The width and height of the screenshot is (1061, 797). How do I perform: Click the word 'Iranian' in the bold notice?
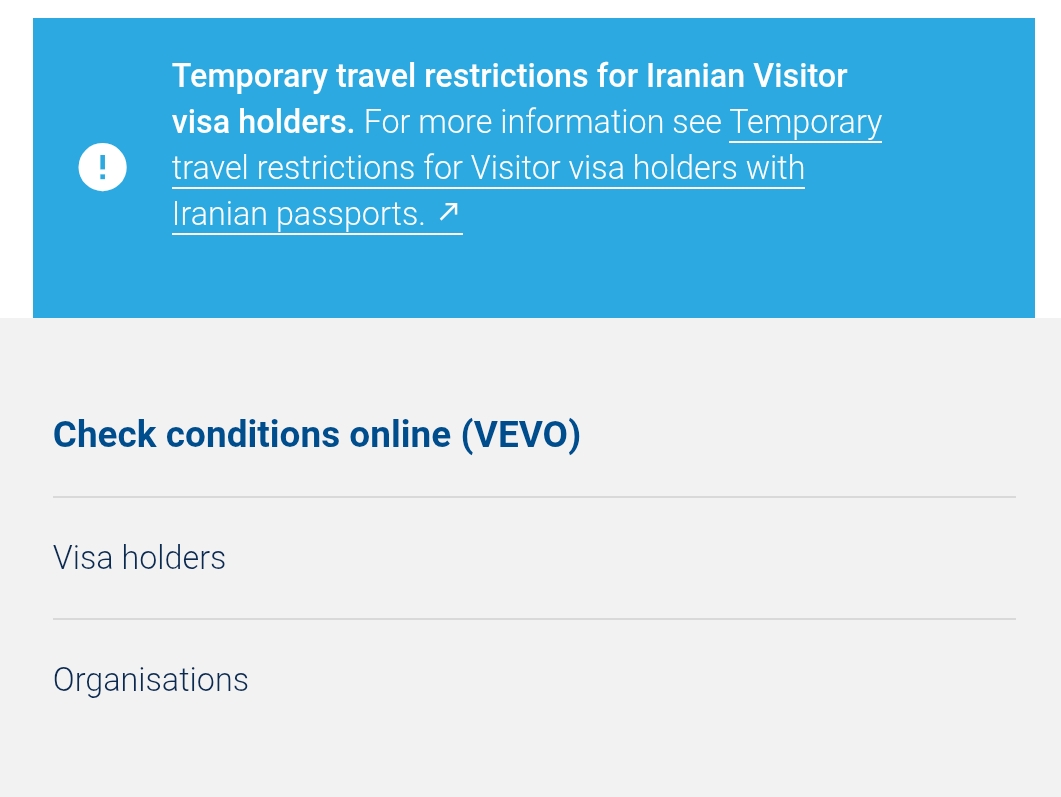click(696, 76)
